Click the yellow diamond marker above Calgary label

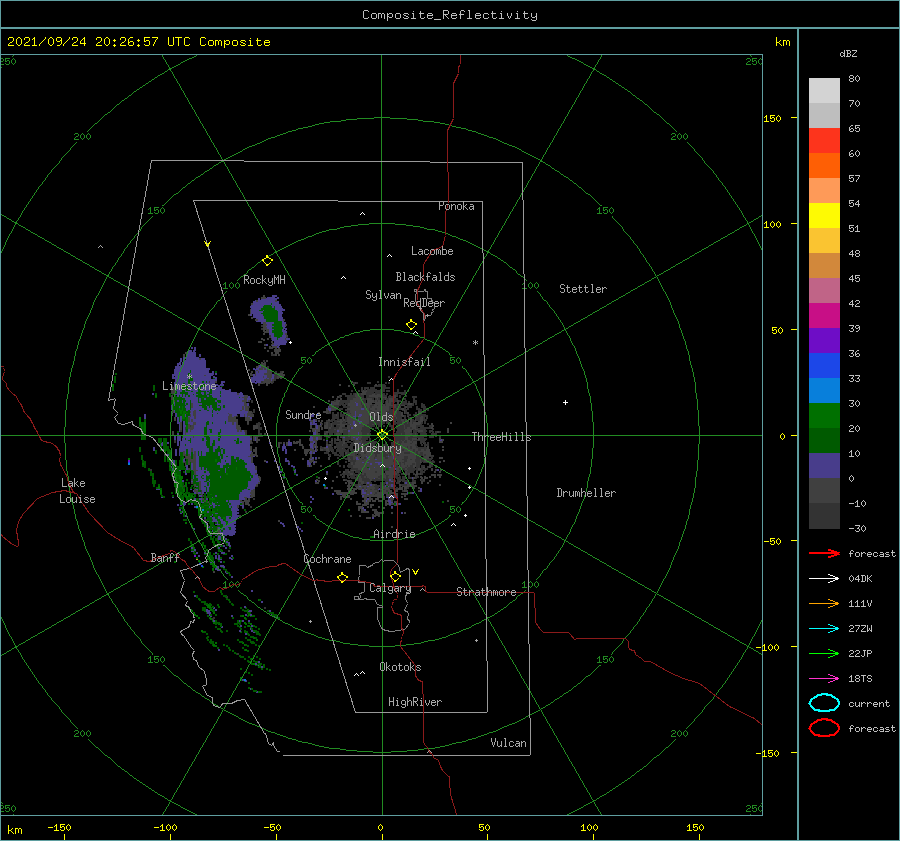coord(395,576)
